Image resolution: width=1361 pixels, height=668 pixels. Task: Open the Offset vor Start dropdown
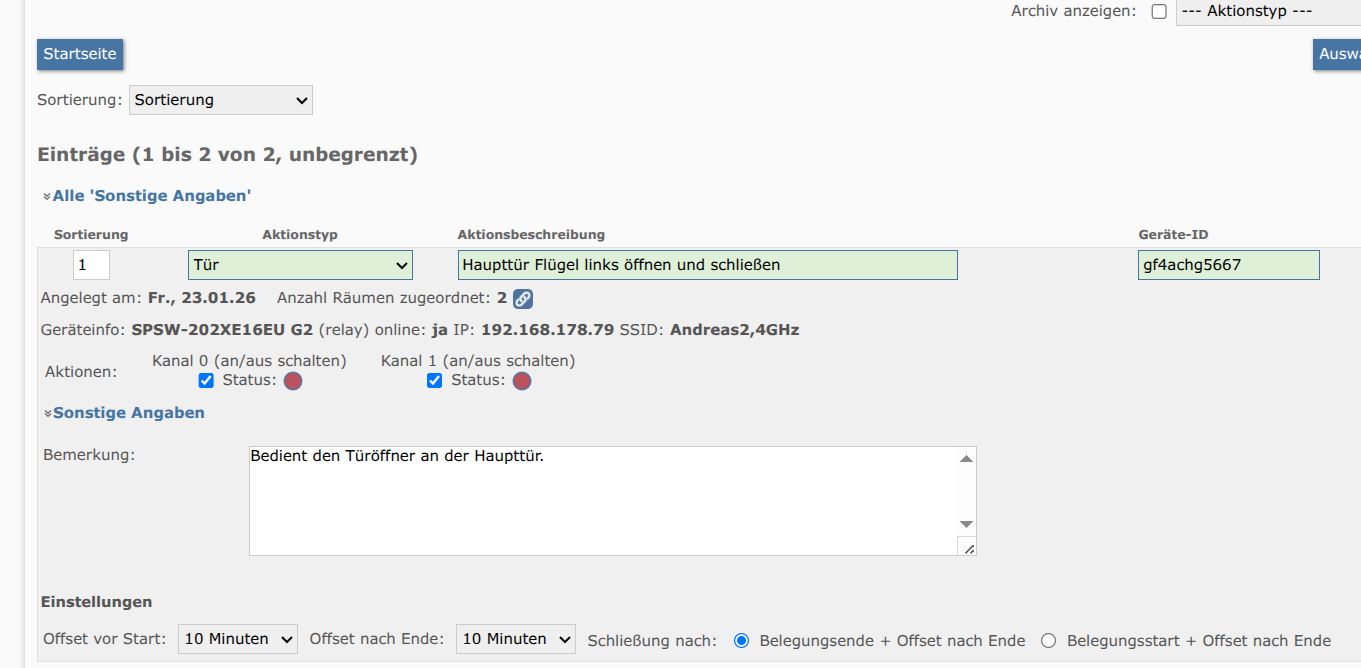coord(238,639)
